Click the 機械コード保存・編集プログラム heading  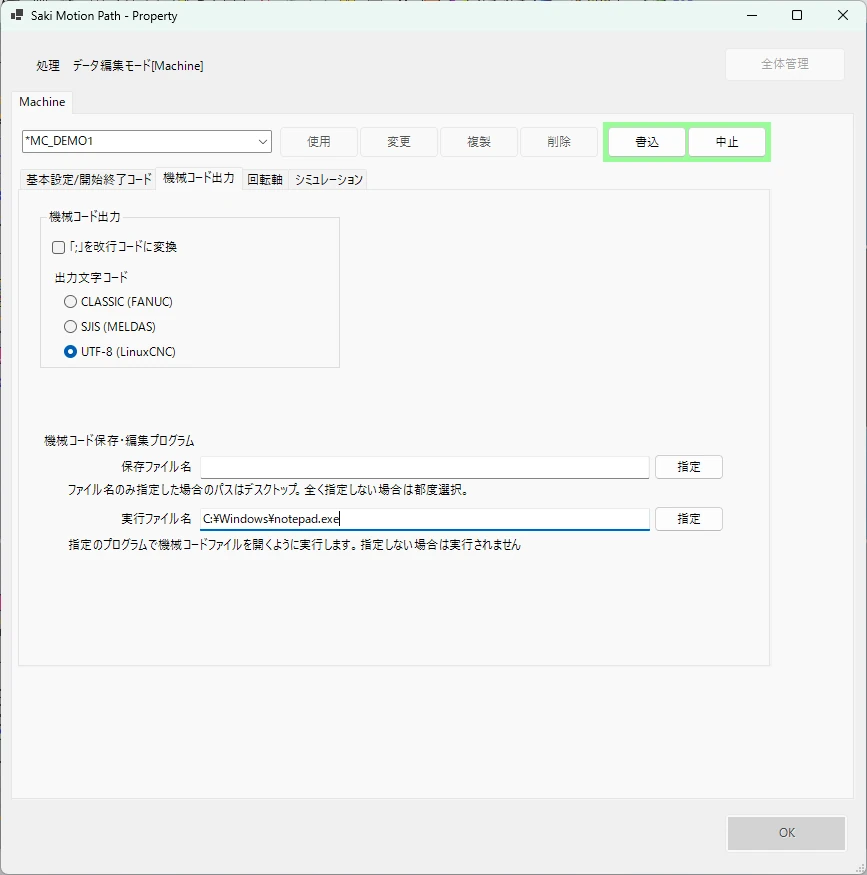click(x=119, y=441)
